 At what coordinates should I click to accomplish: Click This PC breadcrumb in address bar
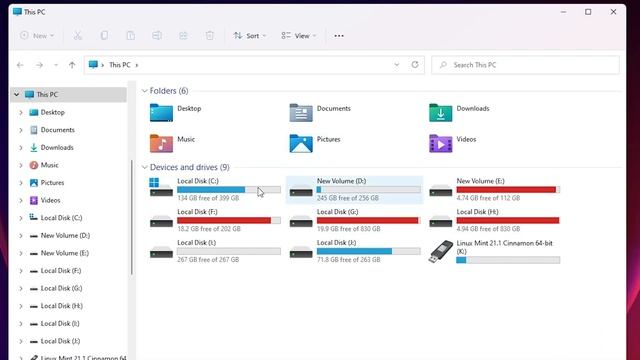[x=120, y=65]
